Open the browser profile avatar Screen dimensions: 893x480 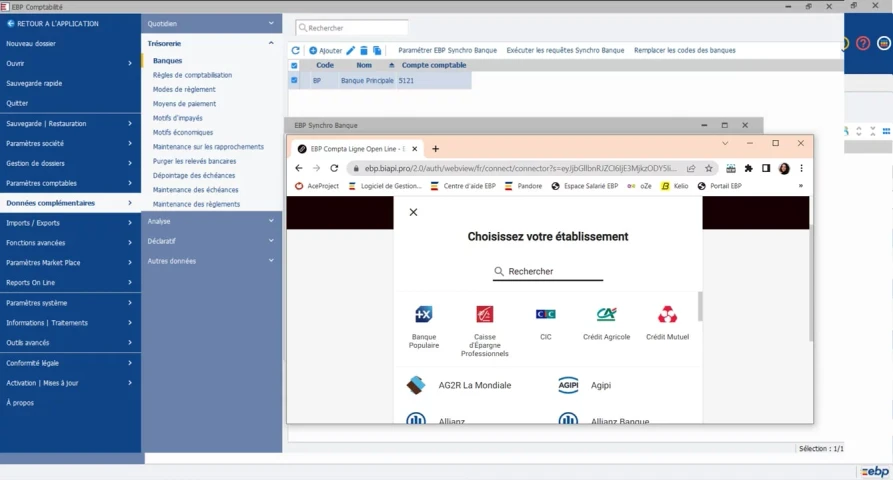784,169
